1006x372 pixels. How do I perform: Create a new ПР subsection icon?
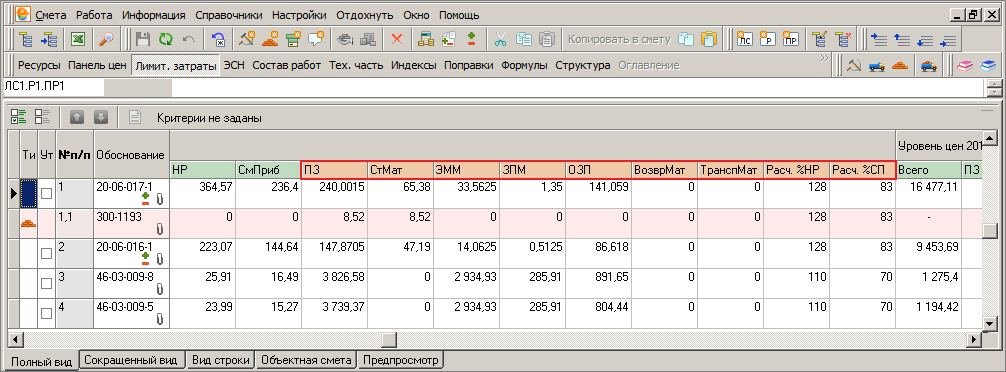click(791, 40)
